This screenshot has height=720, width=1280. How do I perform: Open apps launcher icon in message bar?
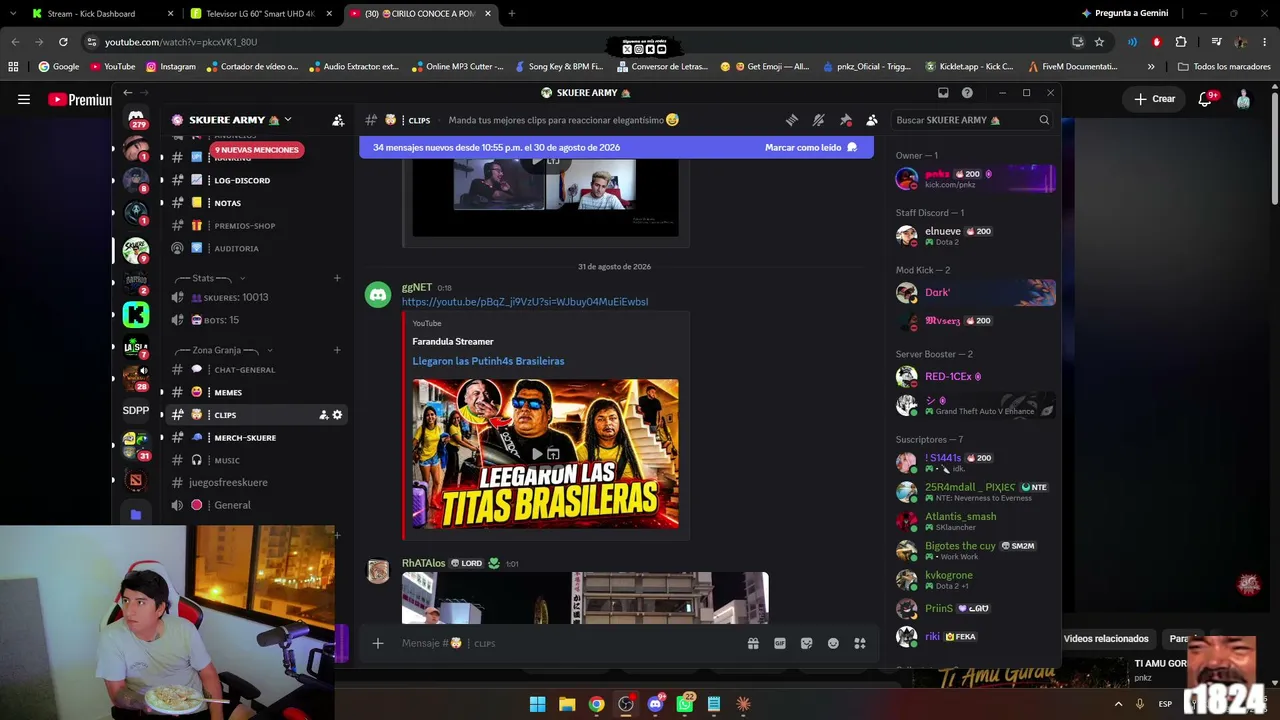click(859, 644)
